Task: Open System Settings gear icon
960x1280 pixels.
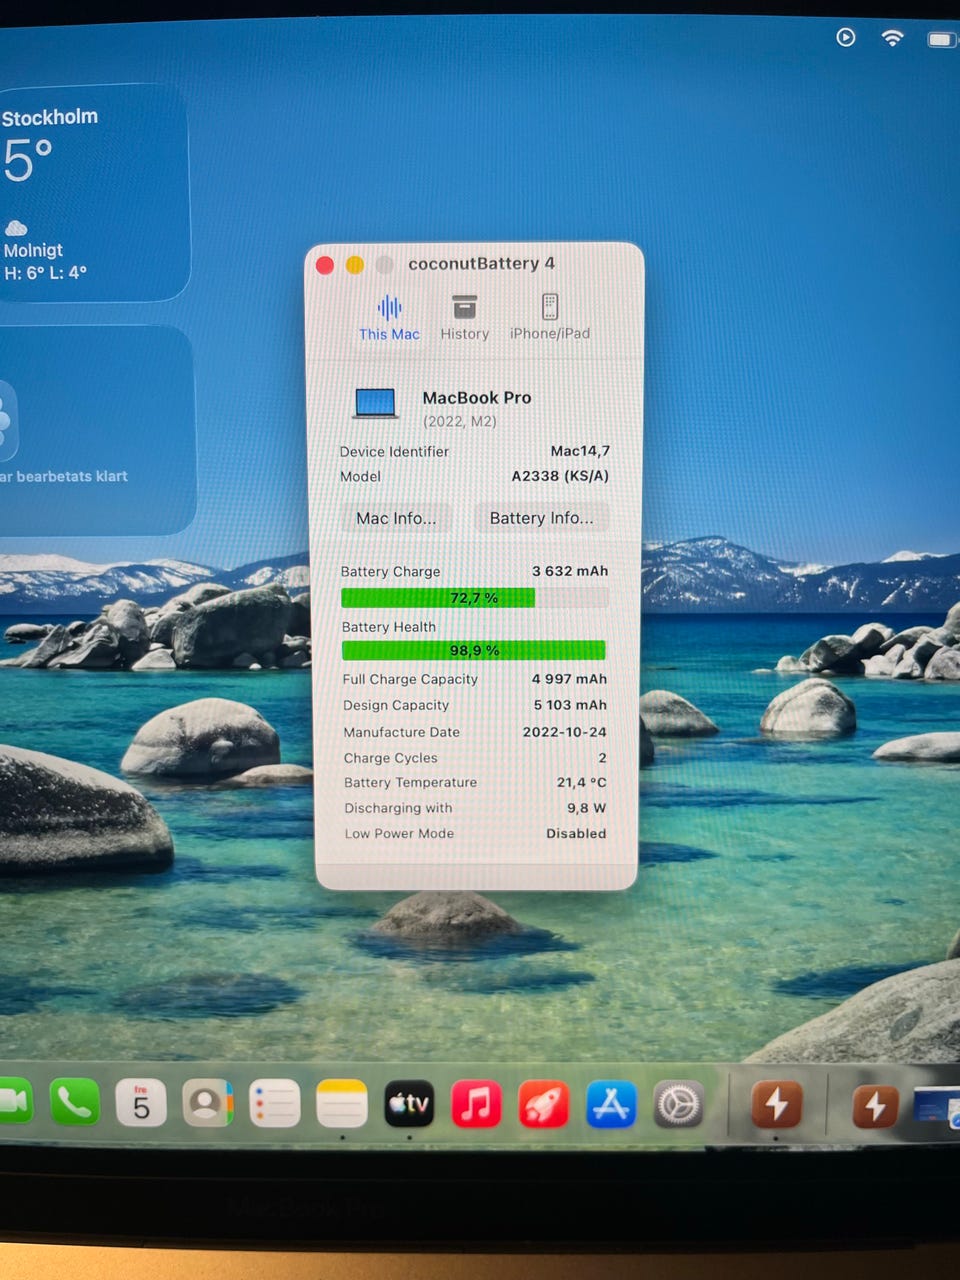Action: click(x=679, y=1106)
